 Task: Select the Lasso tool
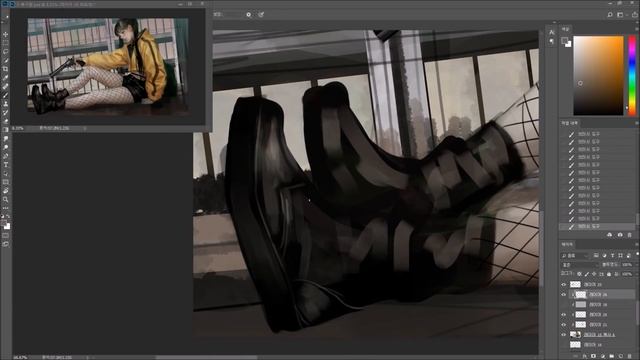pyautogui.click(x=5, y=51)
